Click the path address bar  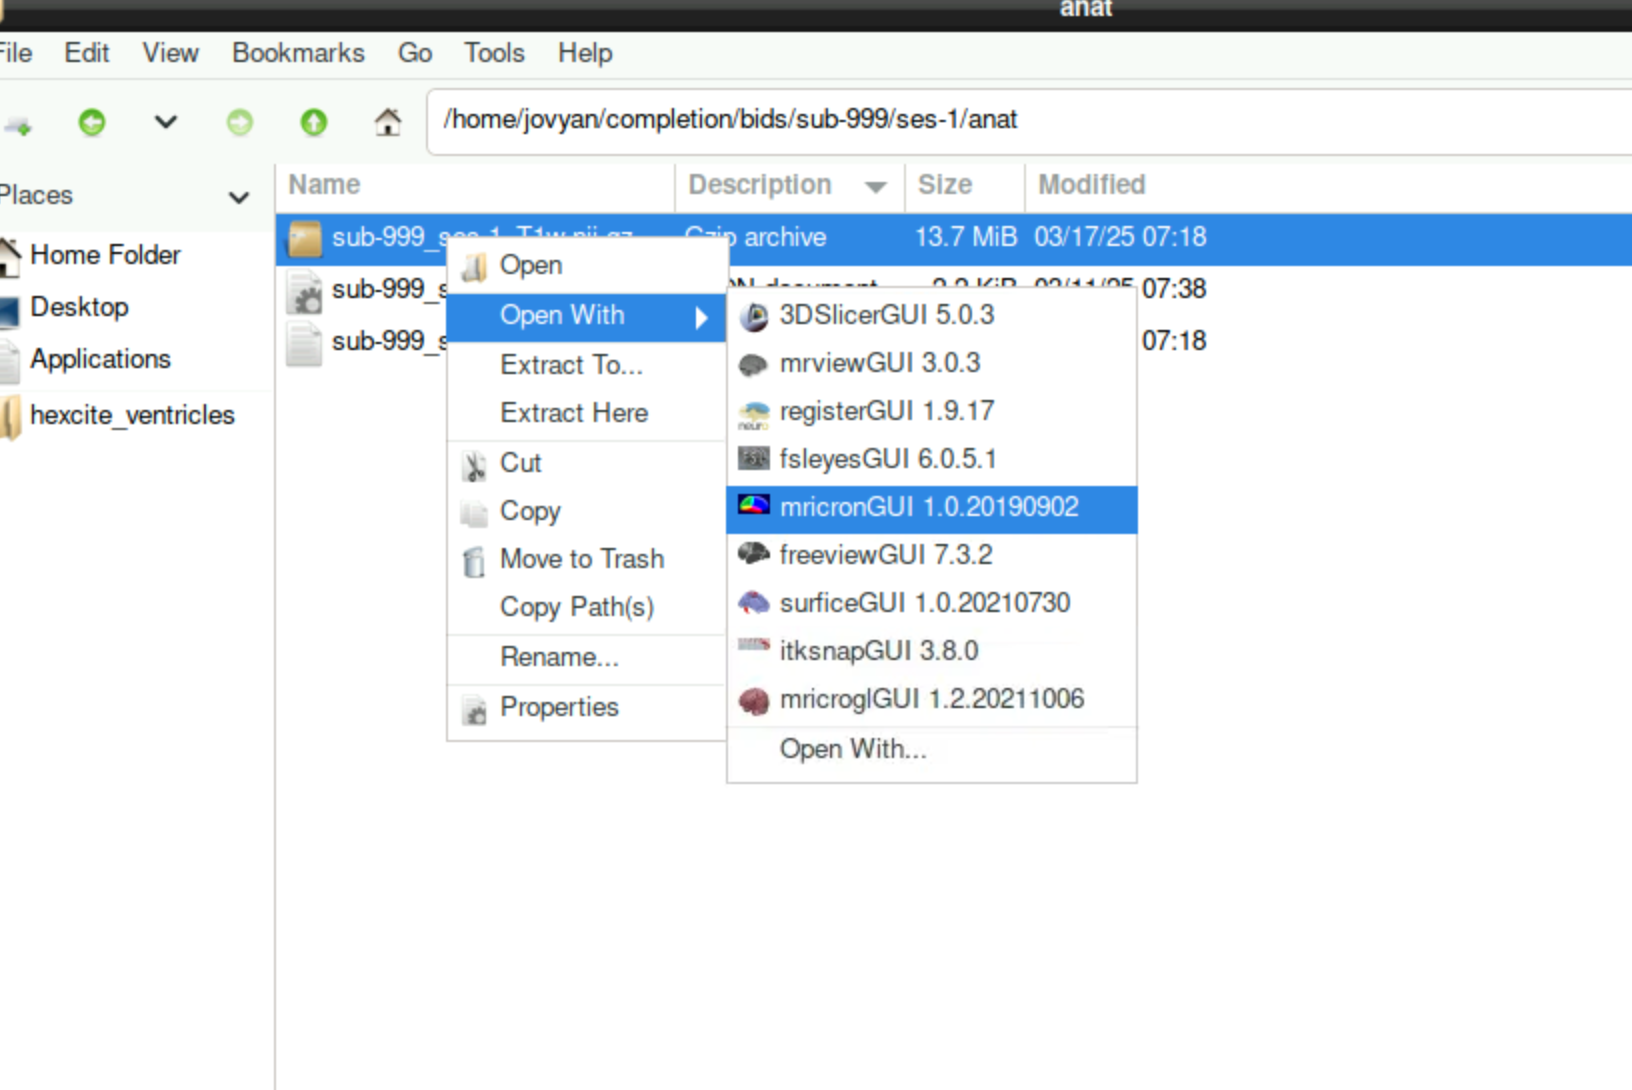(x=1030, y=120)
